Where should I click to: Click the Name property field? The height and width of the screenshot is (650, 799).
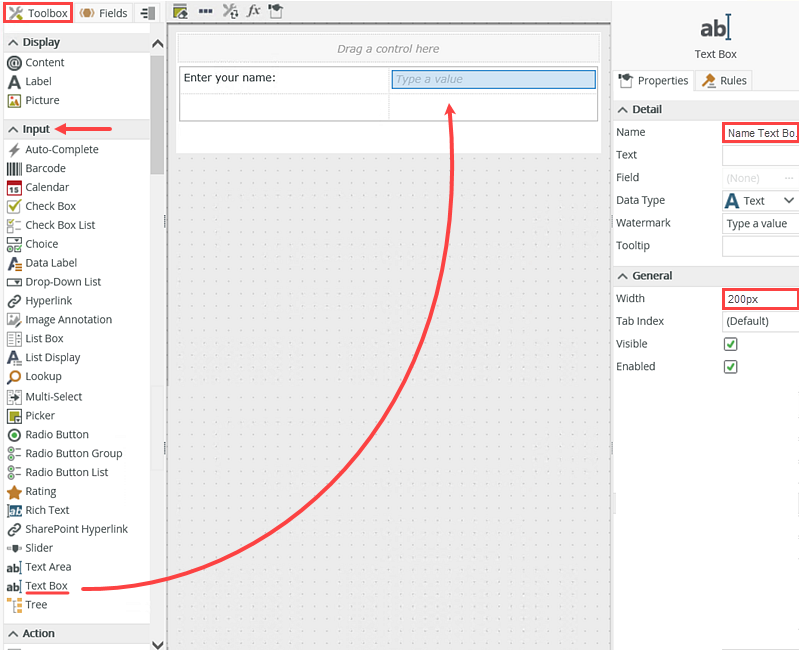760,133
